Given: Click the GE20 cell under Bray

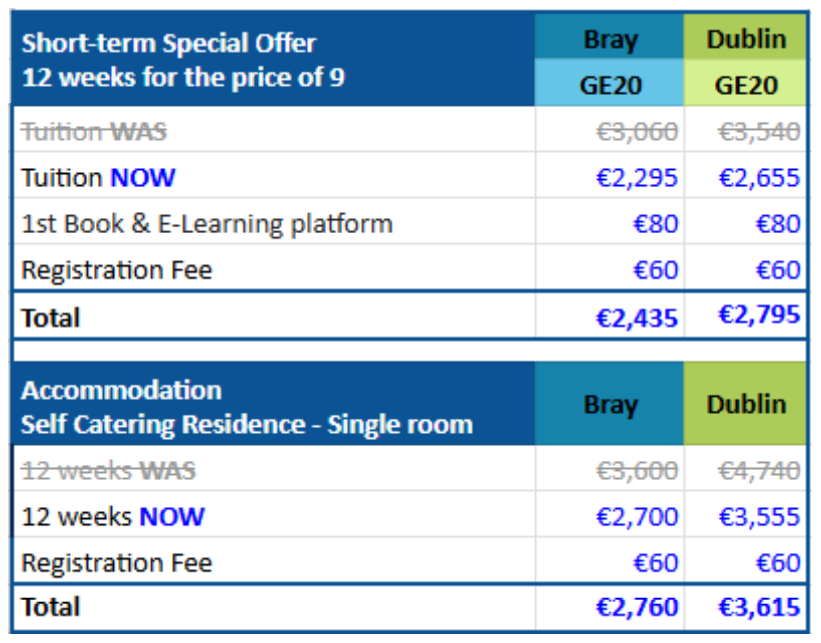Looking at the screenshot, I should (x=610, y=85).
